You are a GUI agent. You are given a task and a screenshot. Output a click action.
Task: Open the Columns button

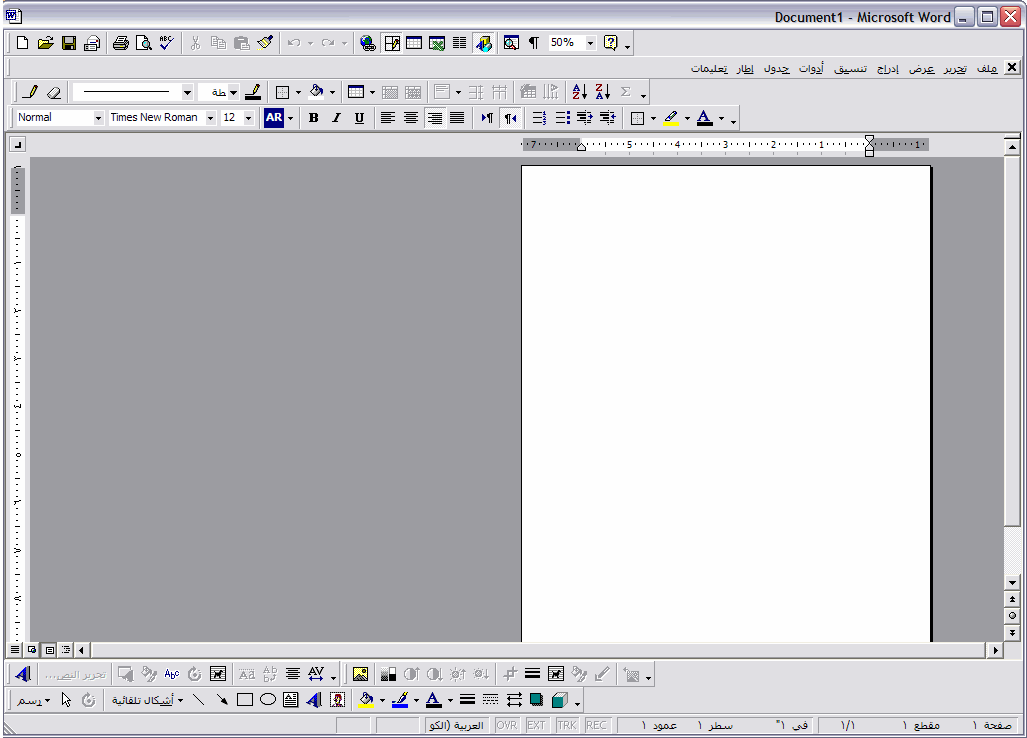(460, 43)
